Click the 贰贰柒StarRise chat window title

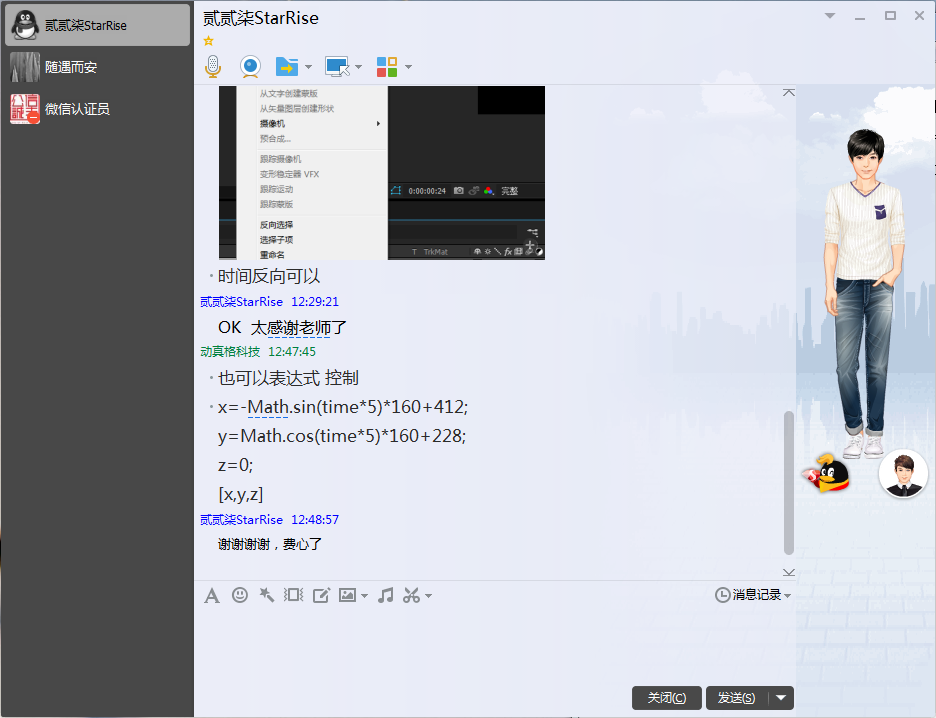click(261, 19)
